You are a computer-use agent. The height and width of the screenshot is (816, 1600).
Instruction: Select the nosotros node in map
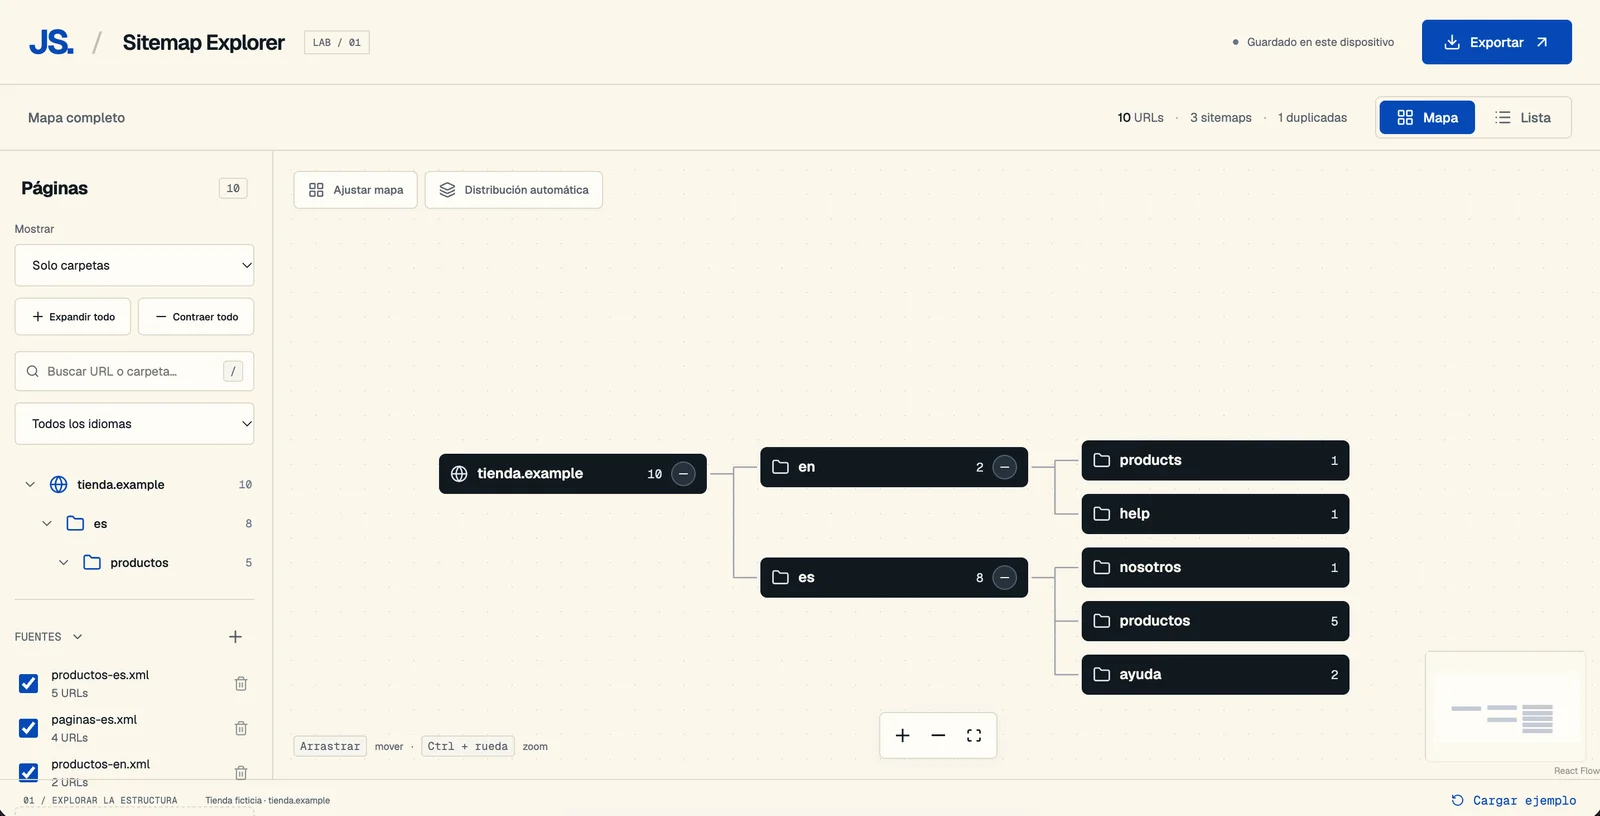(1215, 567)
